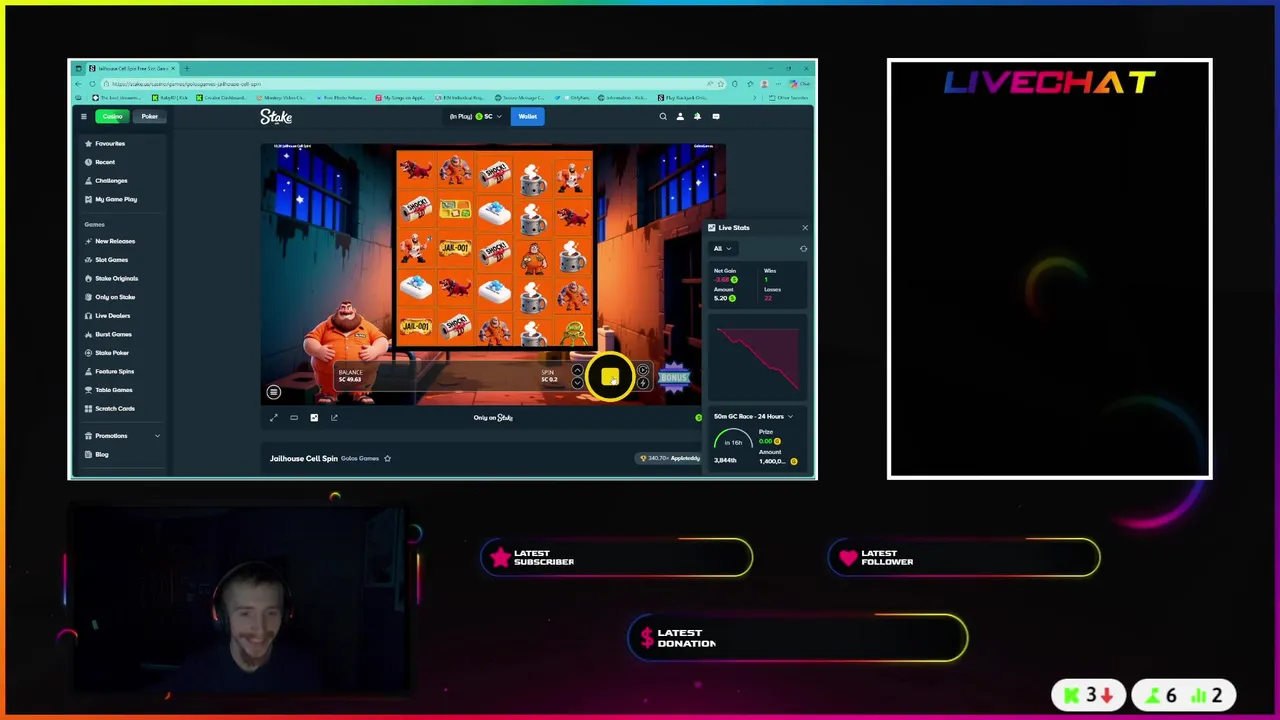Screen dimensions: 1280x720
Task: Open the Stake search
Action: coord(662,117)
